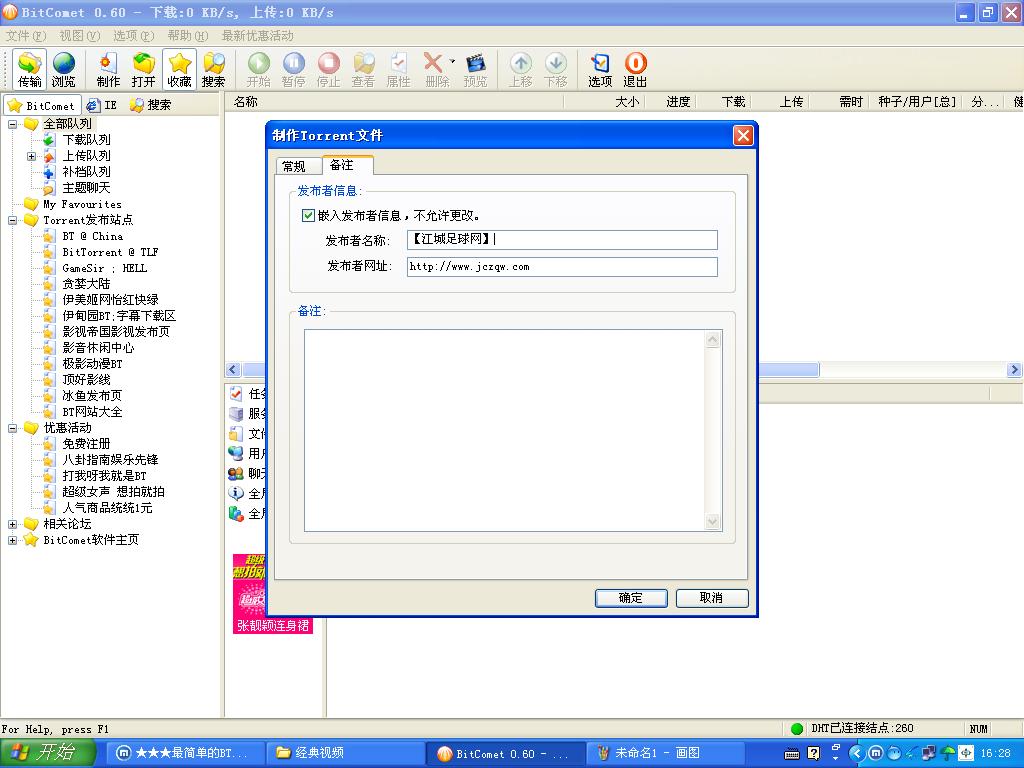Open 极影动漫BT site entry
The width and height of the screenshot is (1024, 768).
pyautogui.click(x=92, y=364)
